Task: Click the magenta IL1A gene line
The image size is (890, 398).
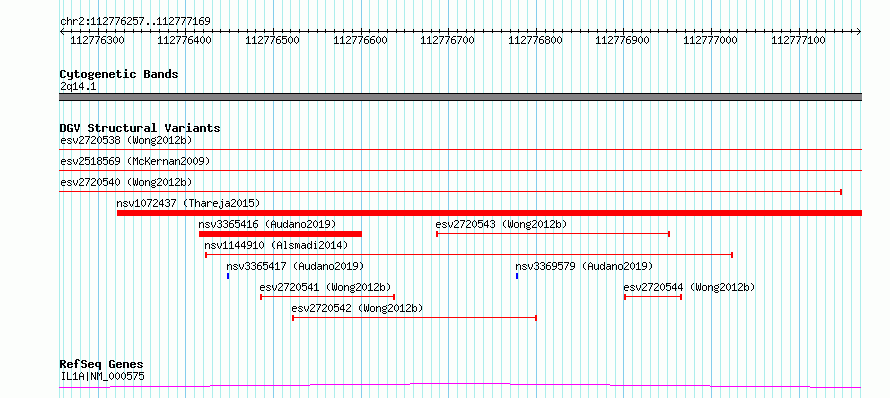Action: (x=460, y=386)
